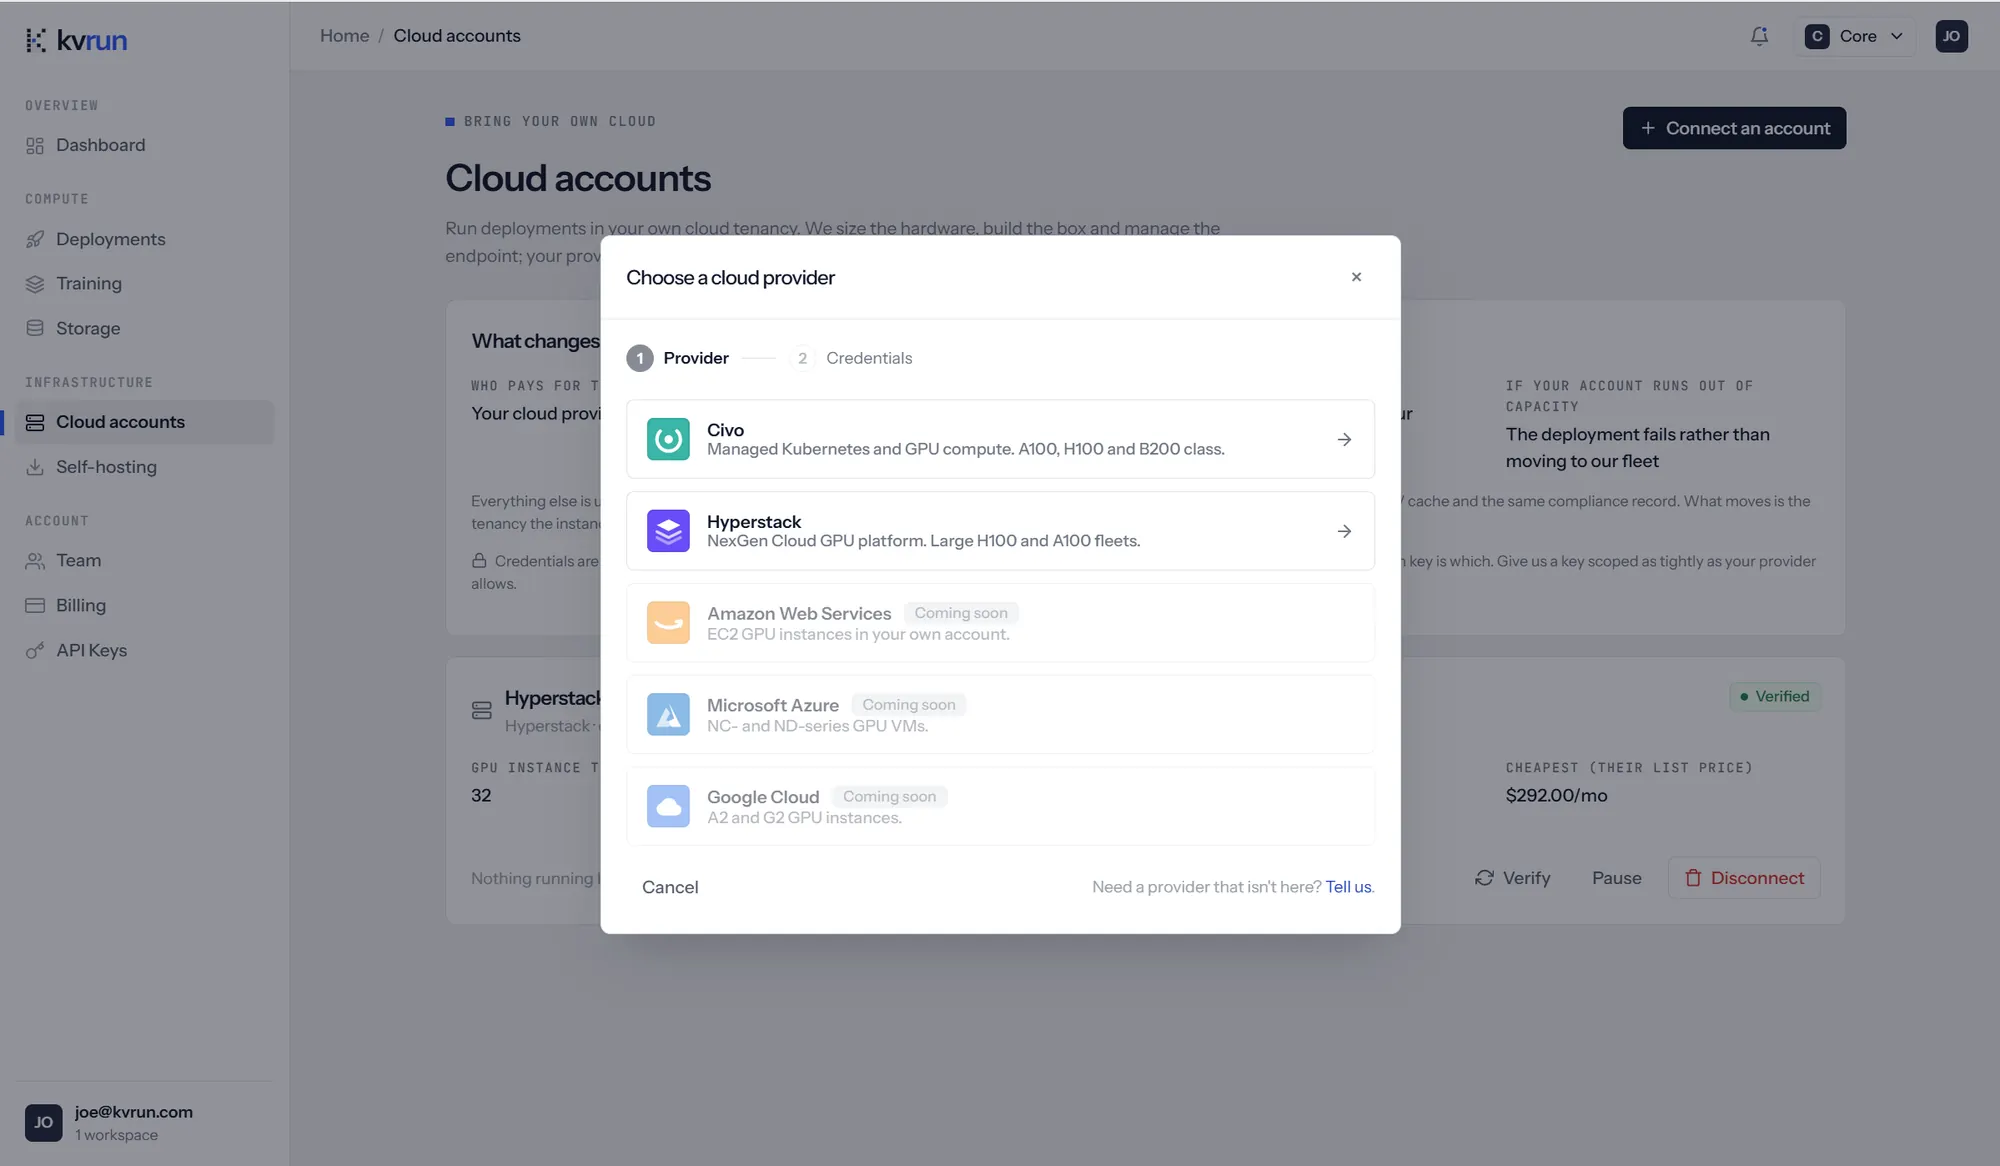This screenshot has width=2000, height=1166.
Task: Click the Team people icon
Action: 35,561
